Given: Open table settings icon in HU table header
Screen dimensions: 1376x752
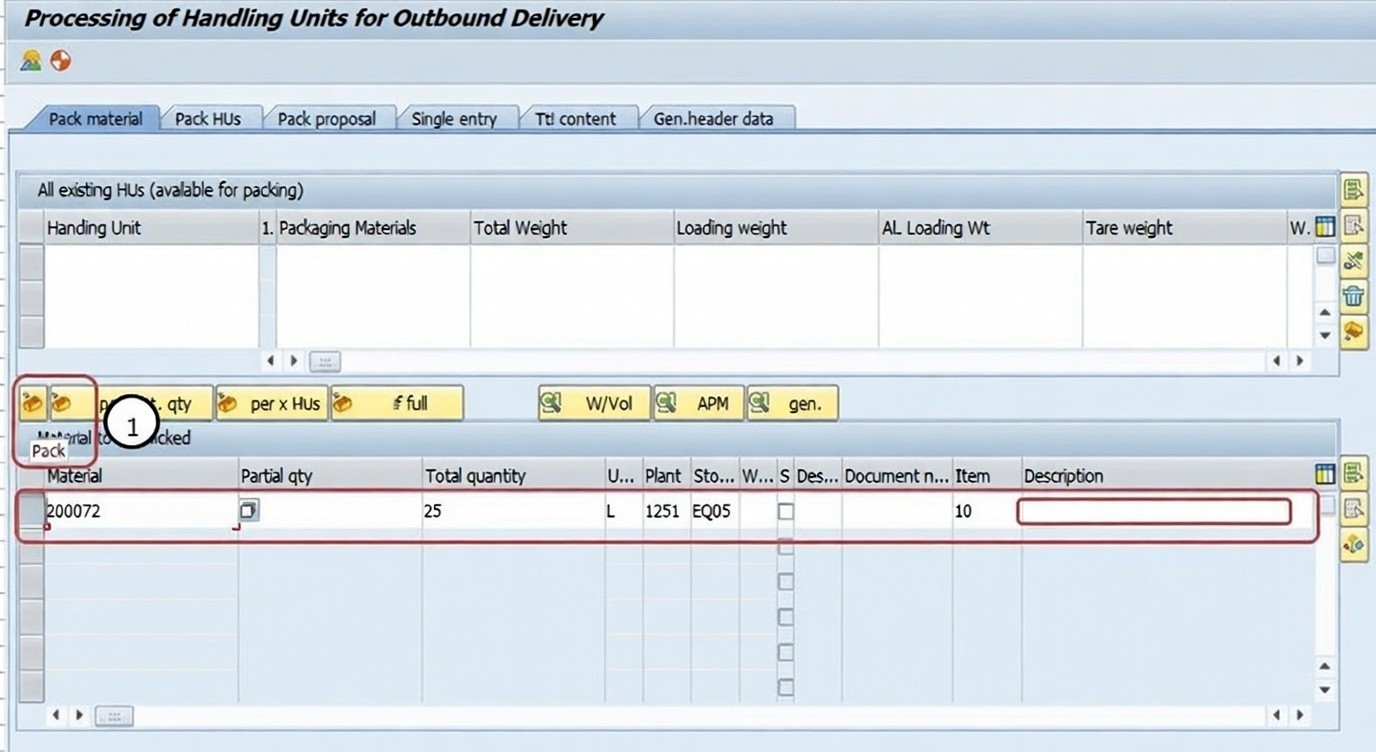Looking at the screenshot, I should coord(1326,228).
